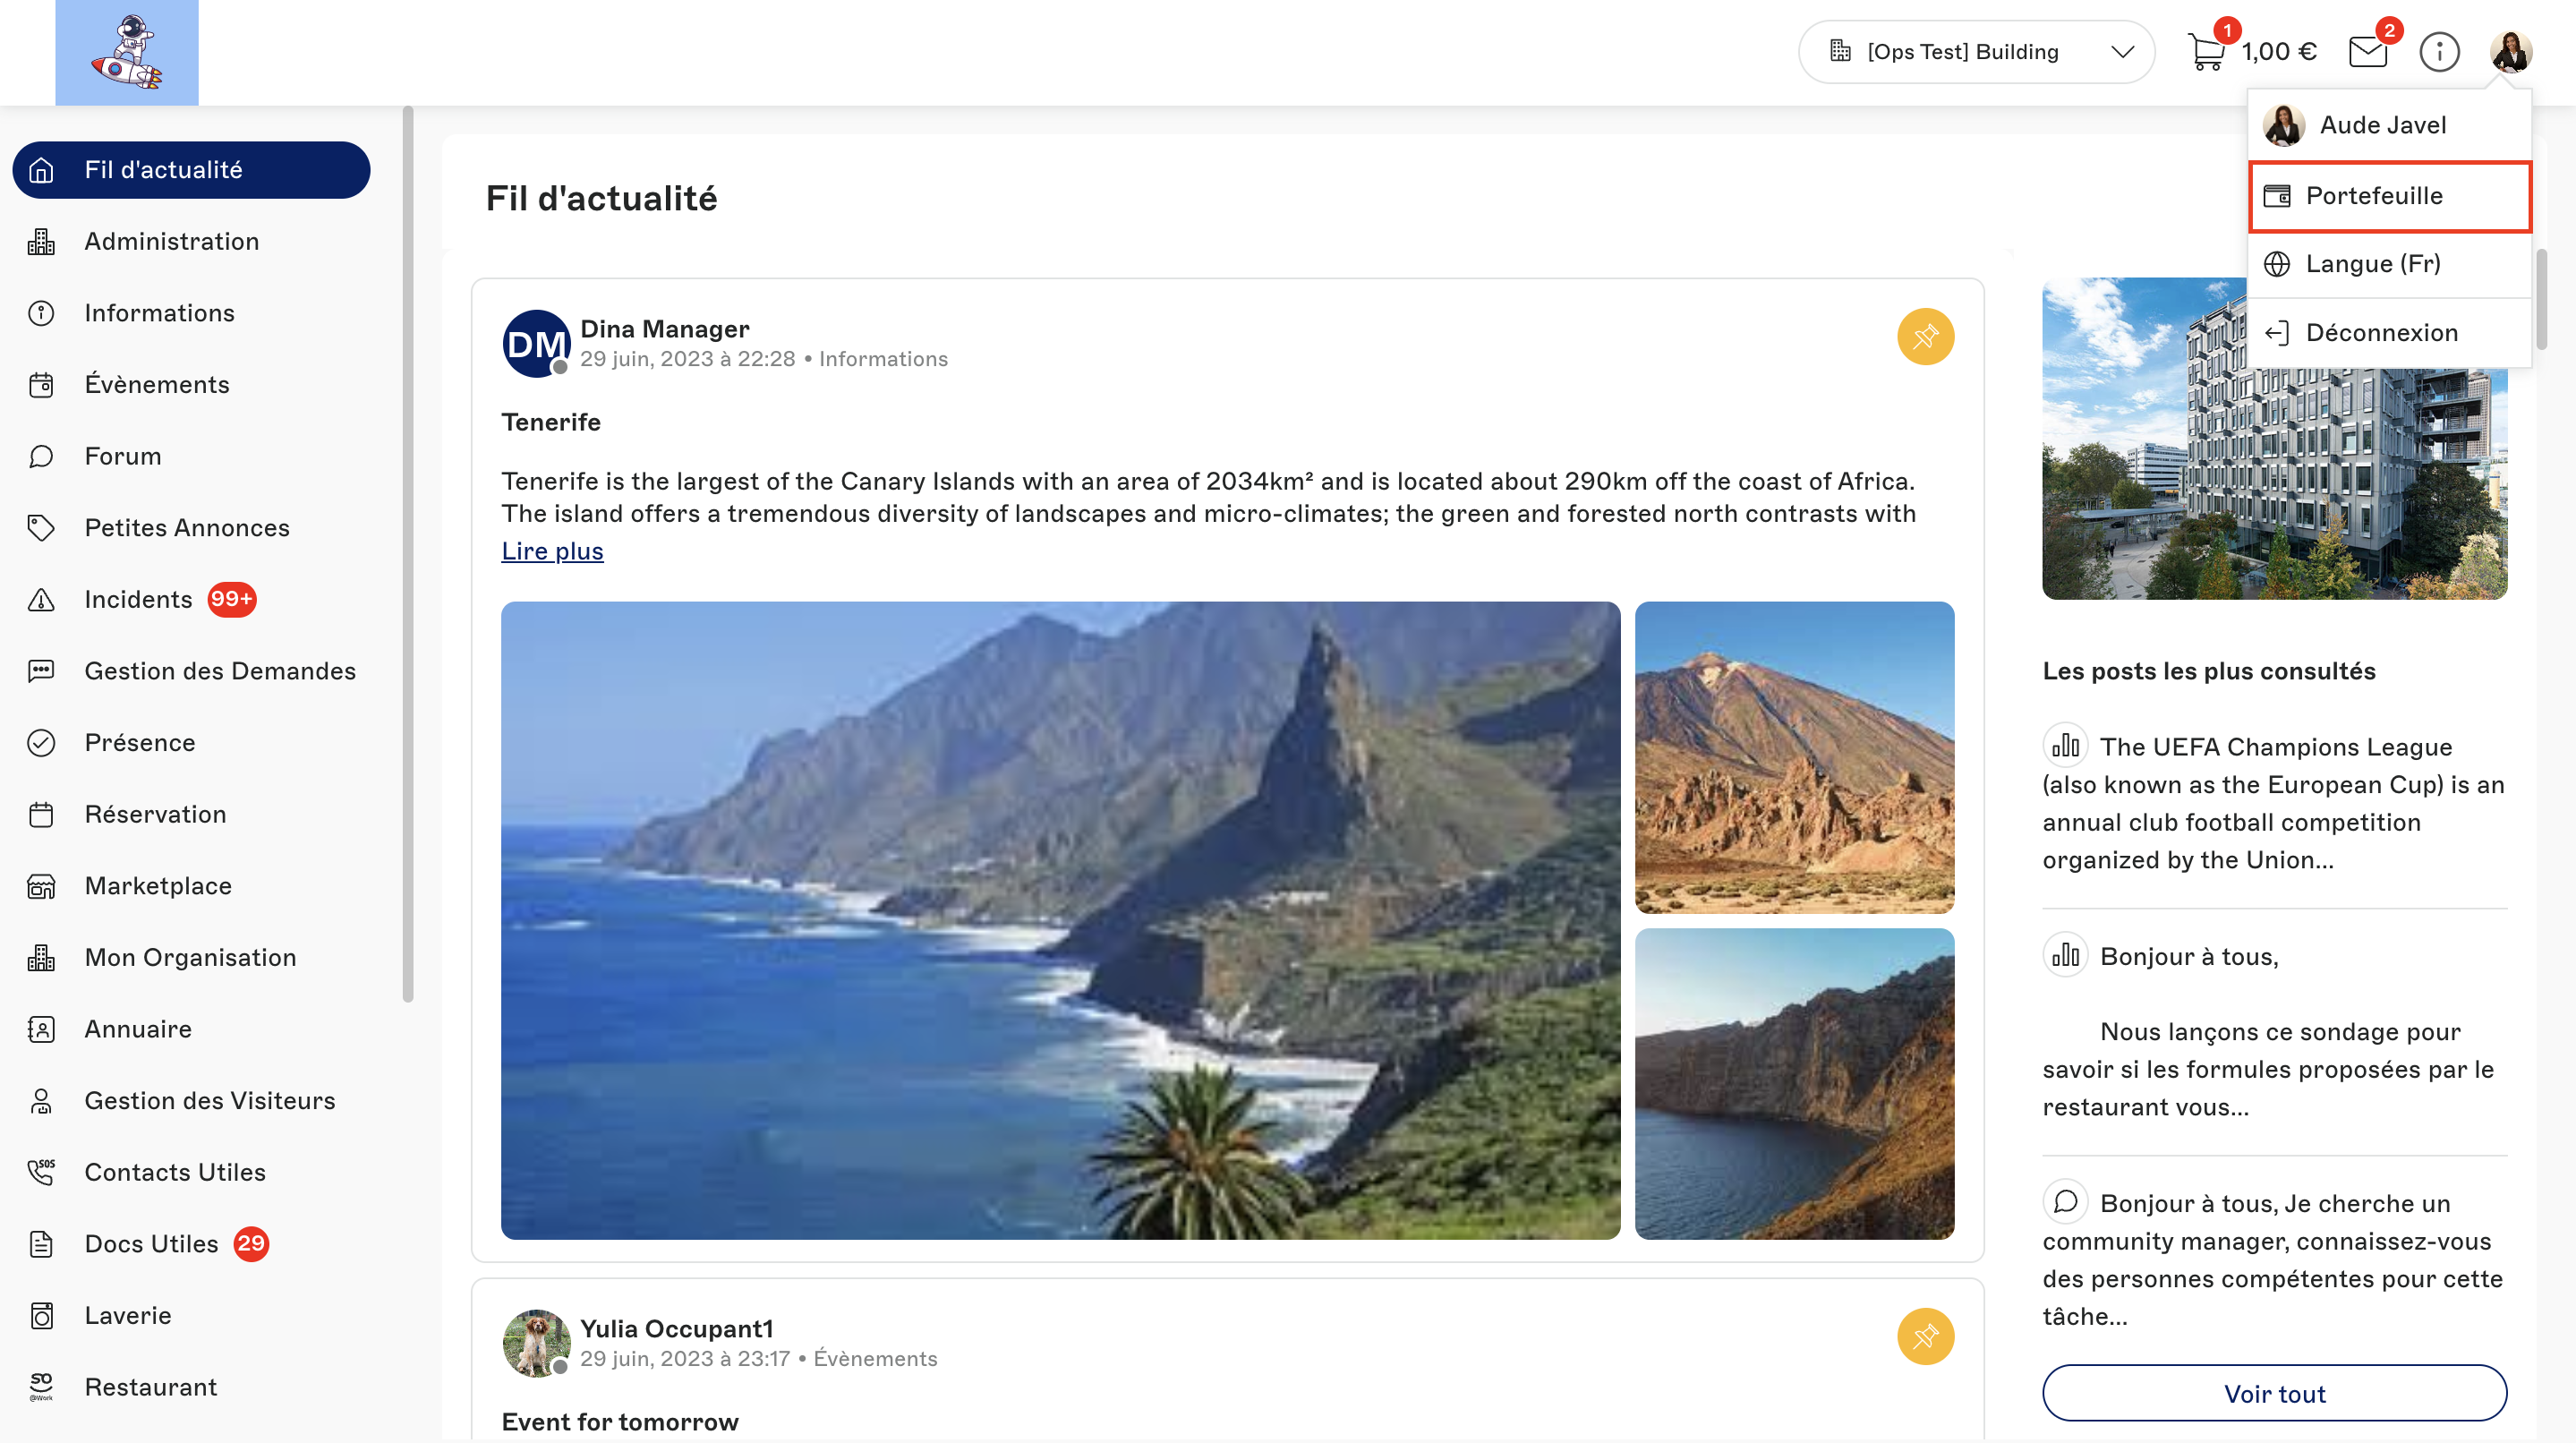
Task: Click the info circle icon in header
Action: point(2439,52)
